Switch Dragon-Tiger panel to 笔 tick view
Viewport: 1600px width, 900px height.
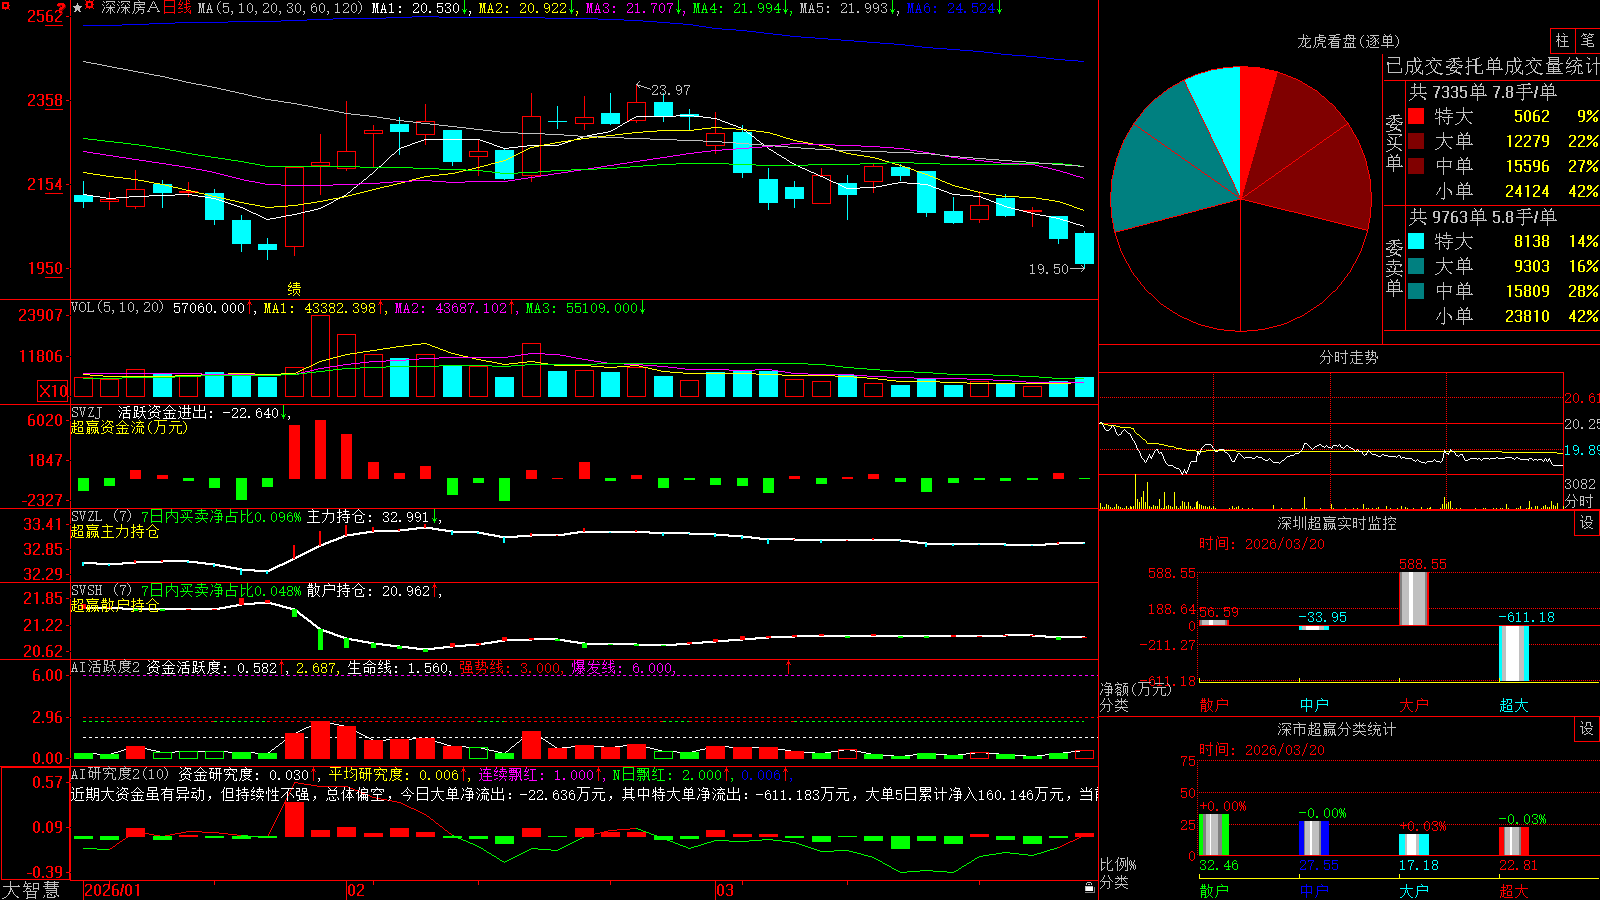point(1587,40)
